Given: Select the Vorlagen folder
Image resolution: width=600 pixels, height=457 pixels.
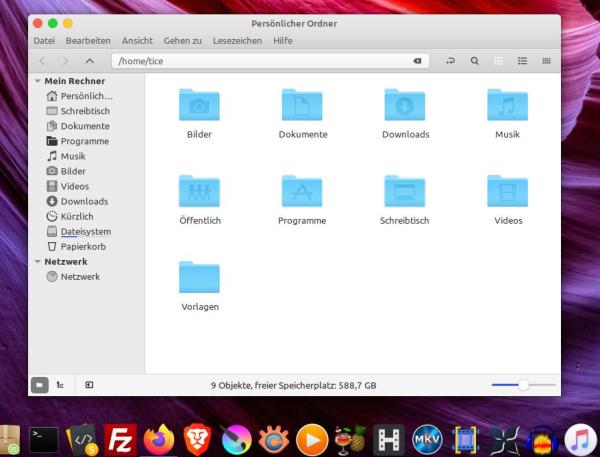Looking at the screenshot, I should click(x=199, y=277).
